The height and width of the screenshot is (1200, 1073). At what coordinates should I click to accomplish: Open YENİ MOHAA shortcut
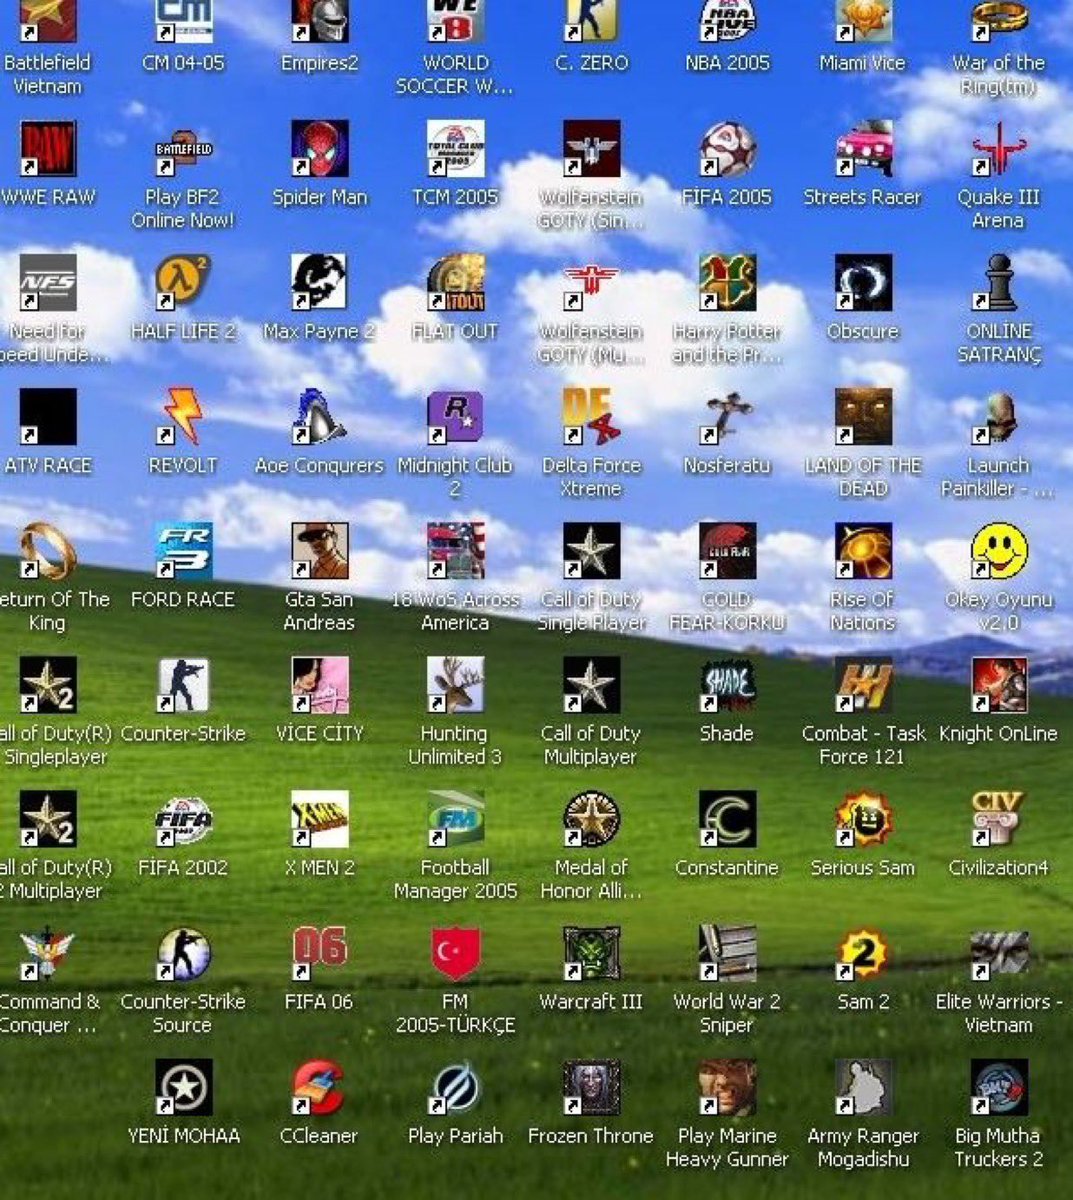click(x=183, y=1087)
